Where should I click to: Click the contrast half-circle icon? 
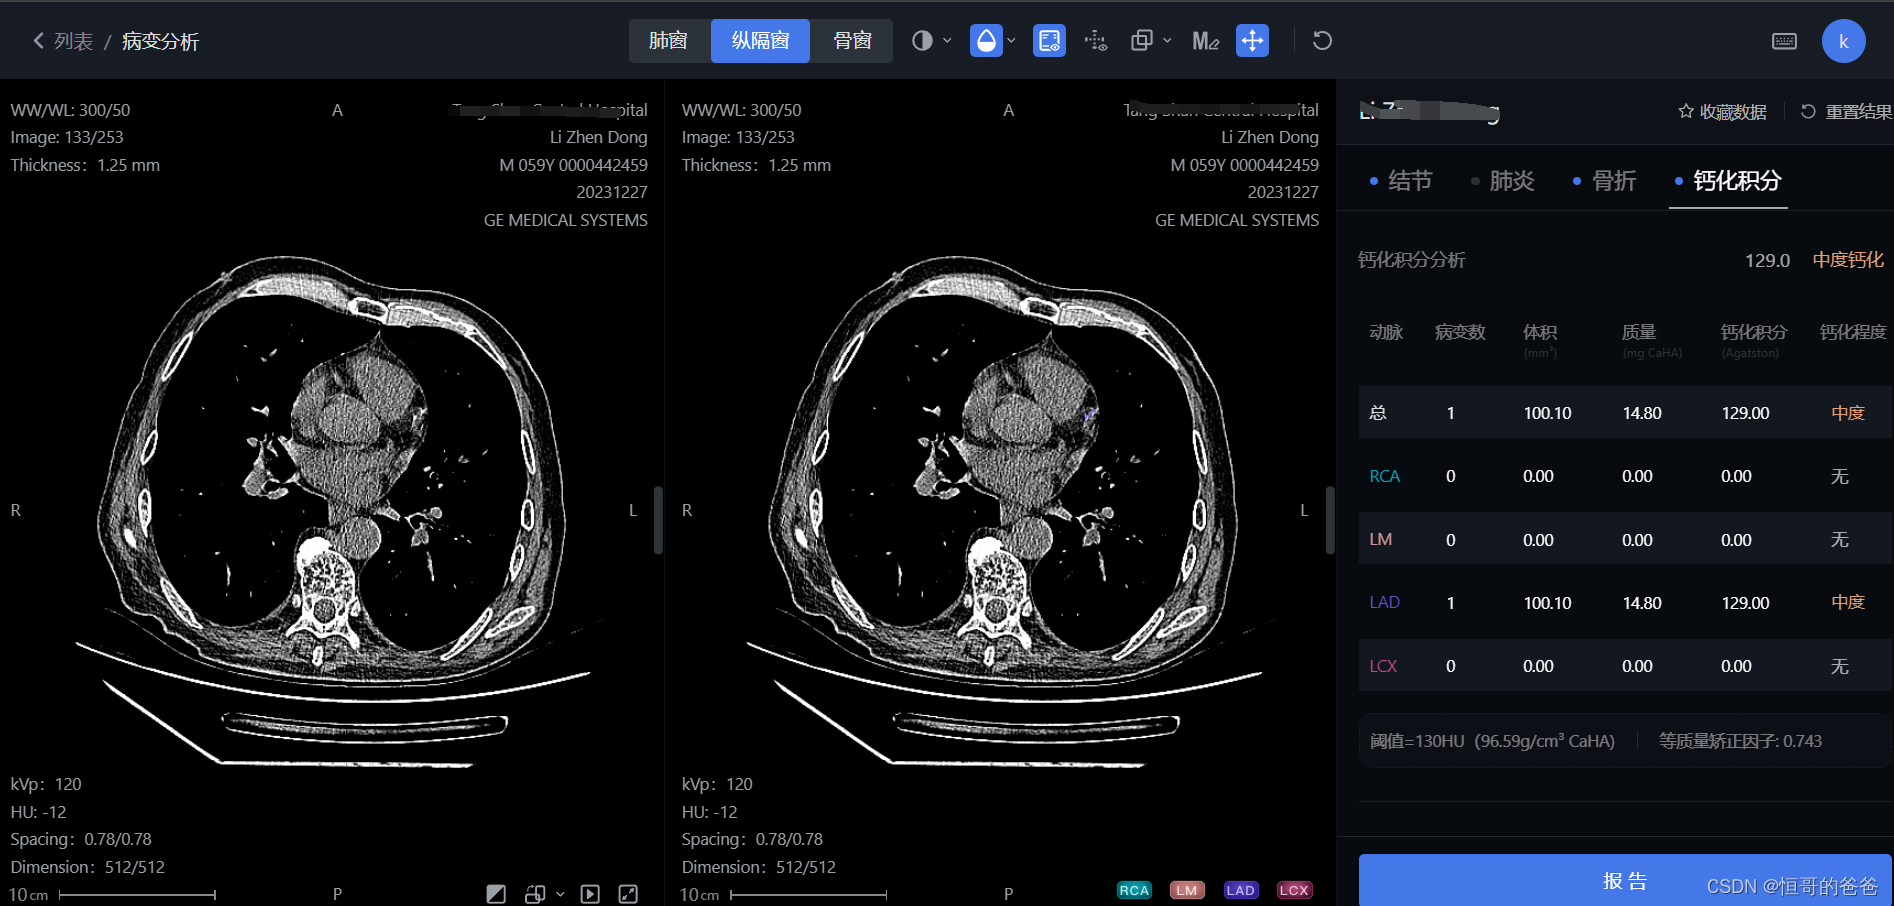[922, 41]
